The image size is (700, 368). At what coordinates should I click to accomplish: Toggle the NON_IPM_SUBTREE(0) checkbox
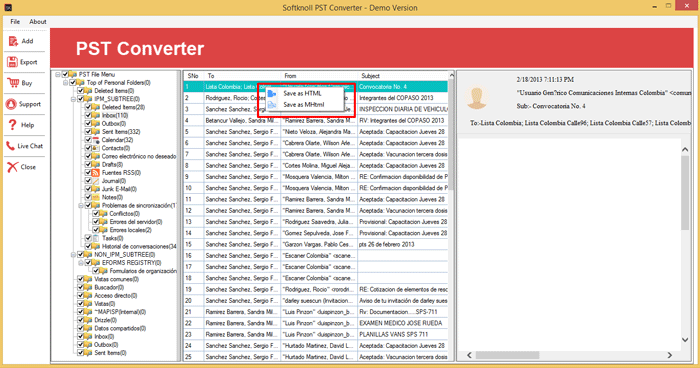pos(81,255)
